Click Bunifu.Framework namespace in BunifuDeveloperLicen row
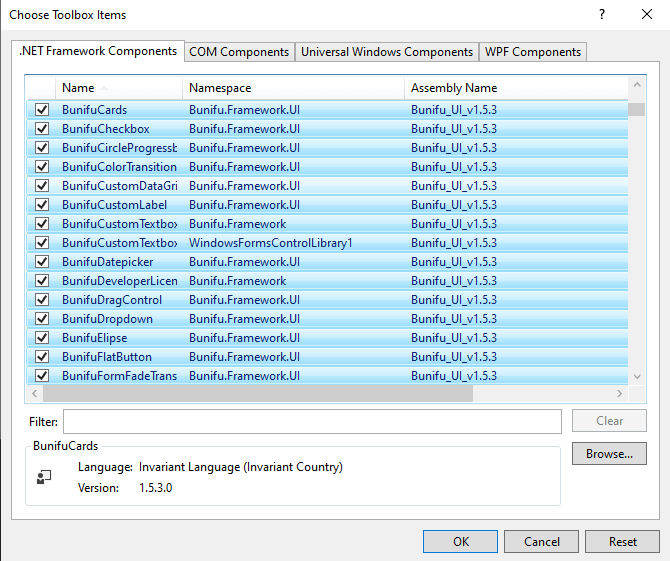The height and width of the screenshot is (561, 670). point(238,281)
